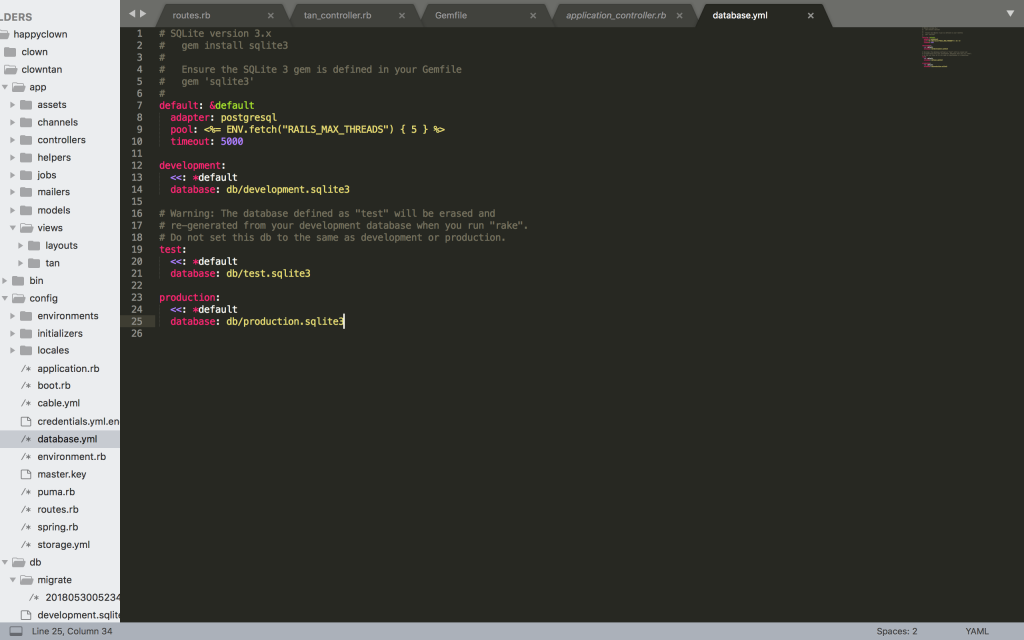Expand the locales folder

click(x=12, y=351)
